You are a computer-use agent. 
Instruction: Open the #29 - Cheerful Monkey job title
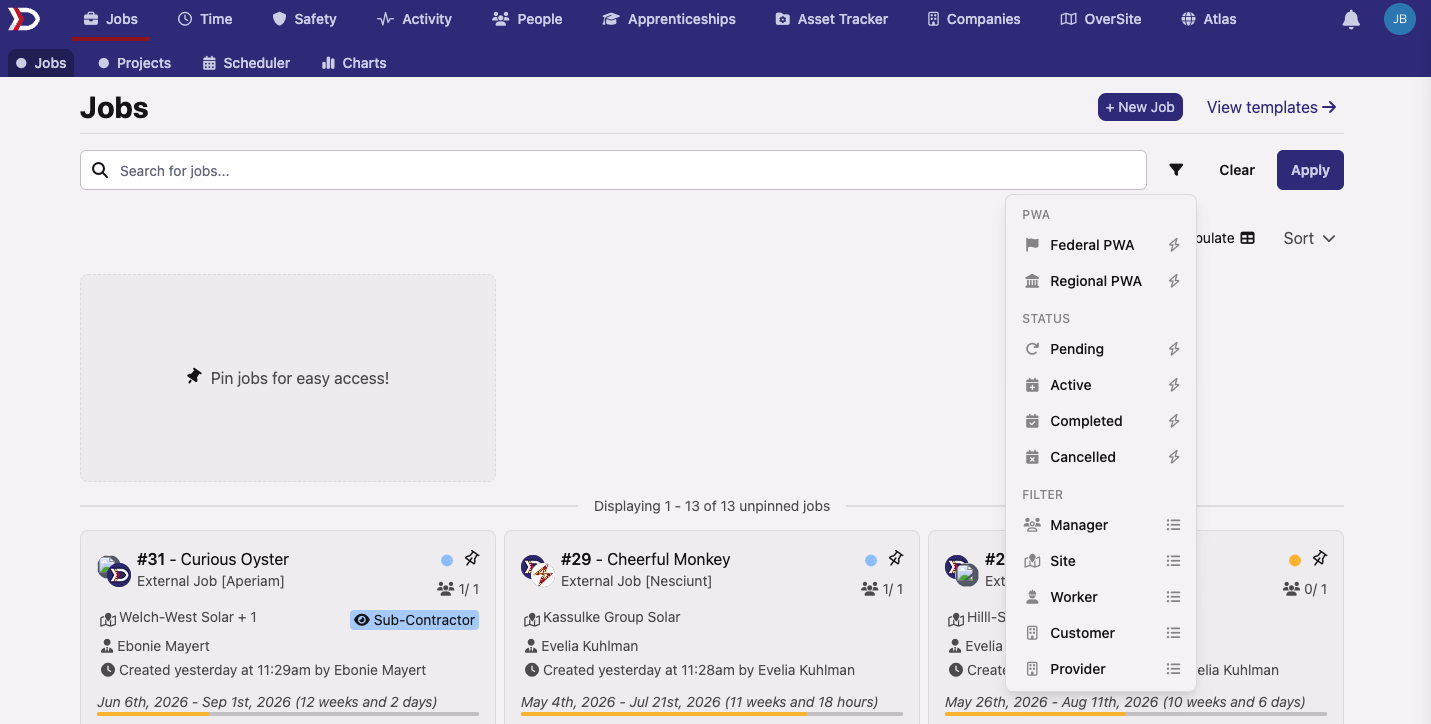(x=646, y=559)
